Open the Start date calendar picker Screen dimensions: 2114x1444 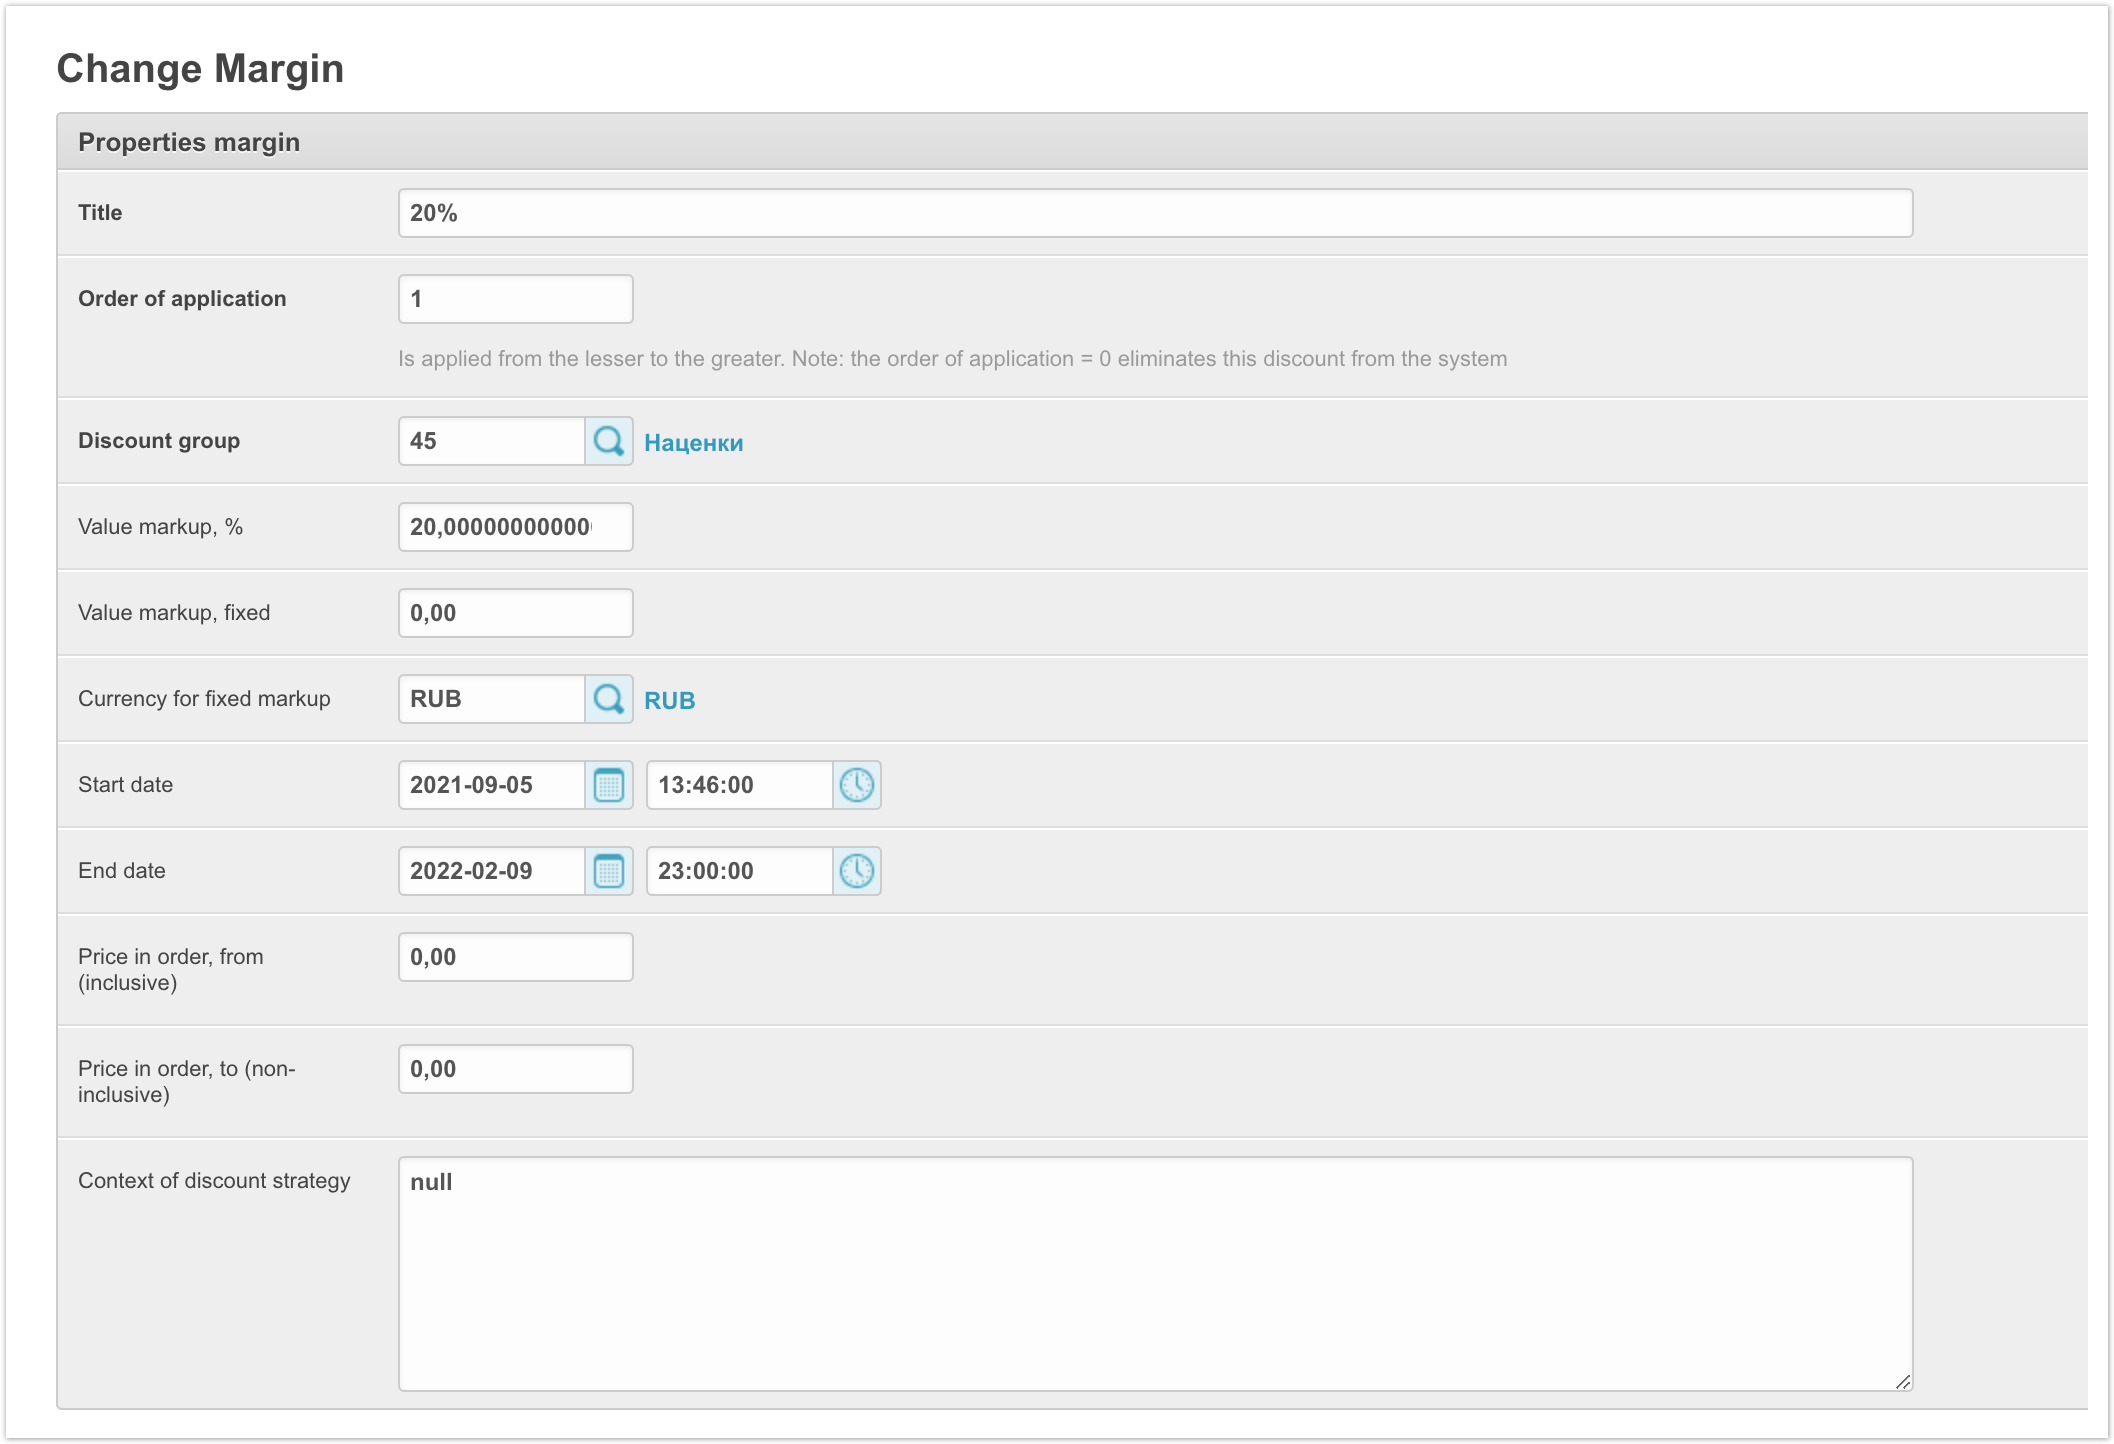click(608, 785)
